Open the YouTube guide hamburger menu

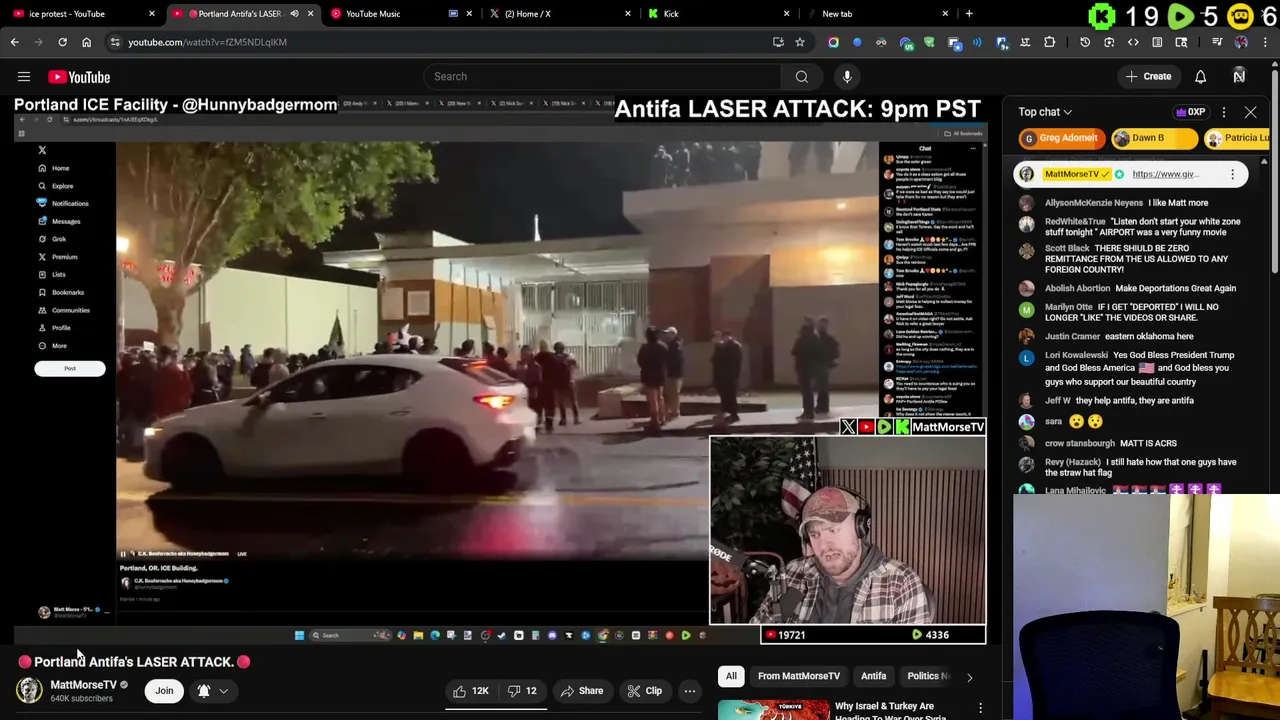(24, 77)
